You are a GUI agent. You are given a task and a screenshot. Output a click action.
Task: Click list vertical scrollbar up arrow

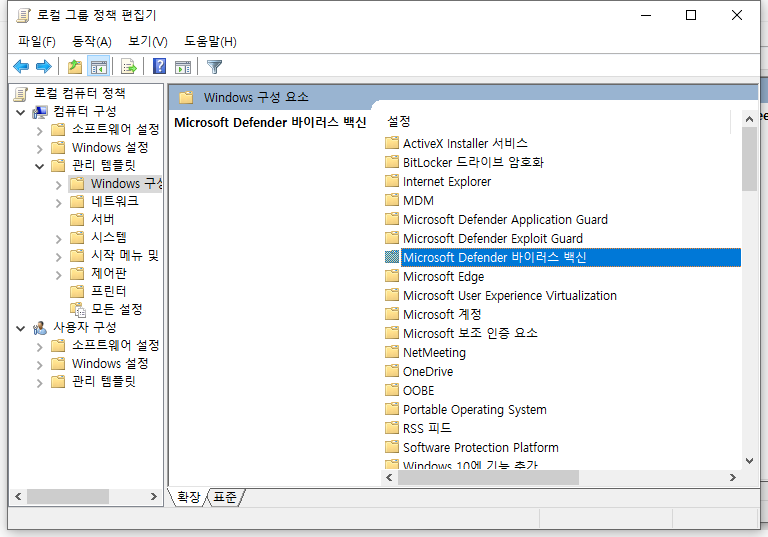point(749,119)
